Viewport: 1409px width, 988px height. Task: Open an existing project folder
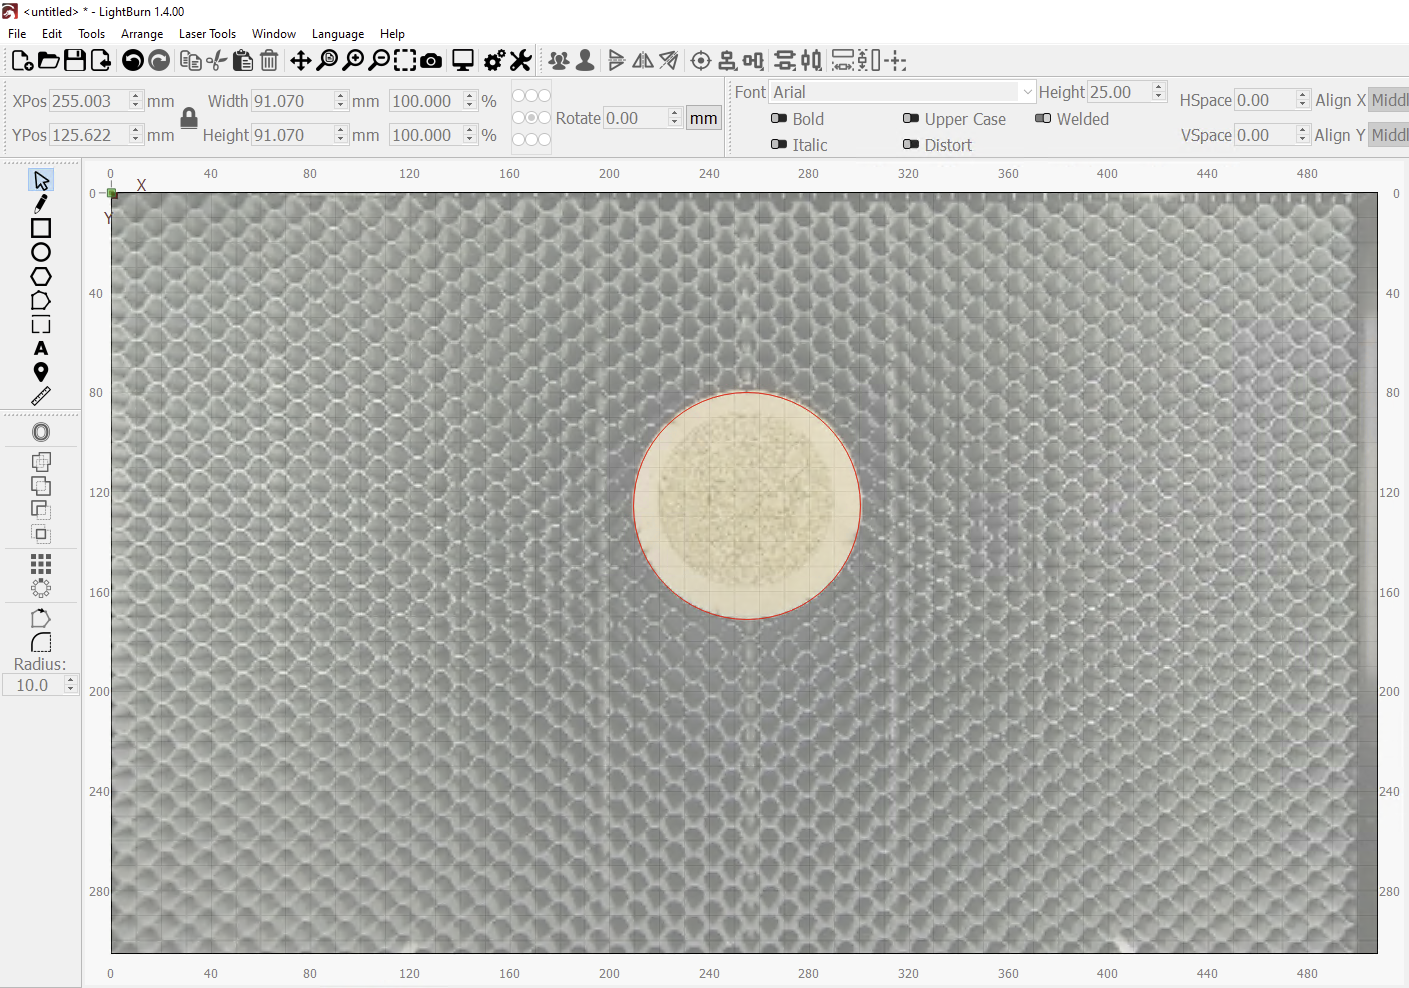tap(48, 61)
